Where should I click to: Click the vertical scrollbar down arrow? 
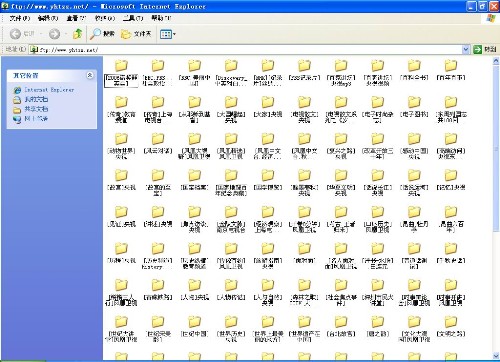pos(496,356)
